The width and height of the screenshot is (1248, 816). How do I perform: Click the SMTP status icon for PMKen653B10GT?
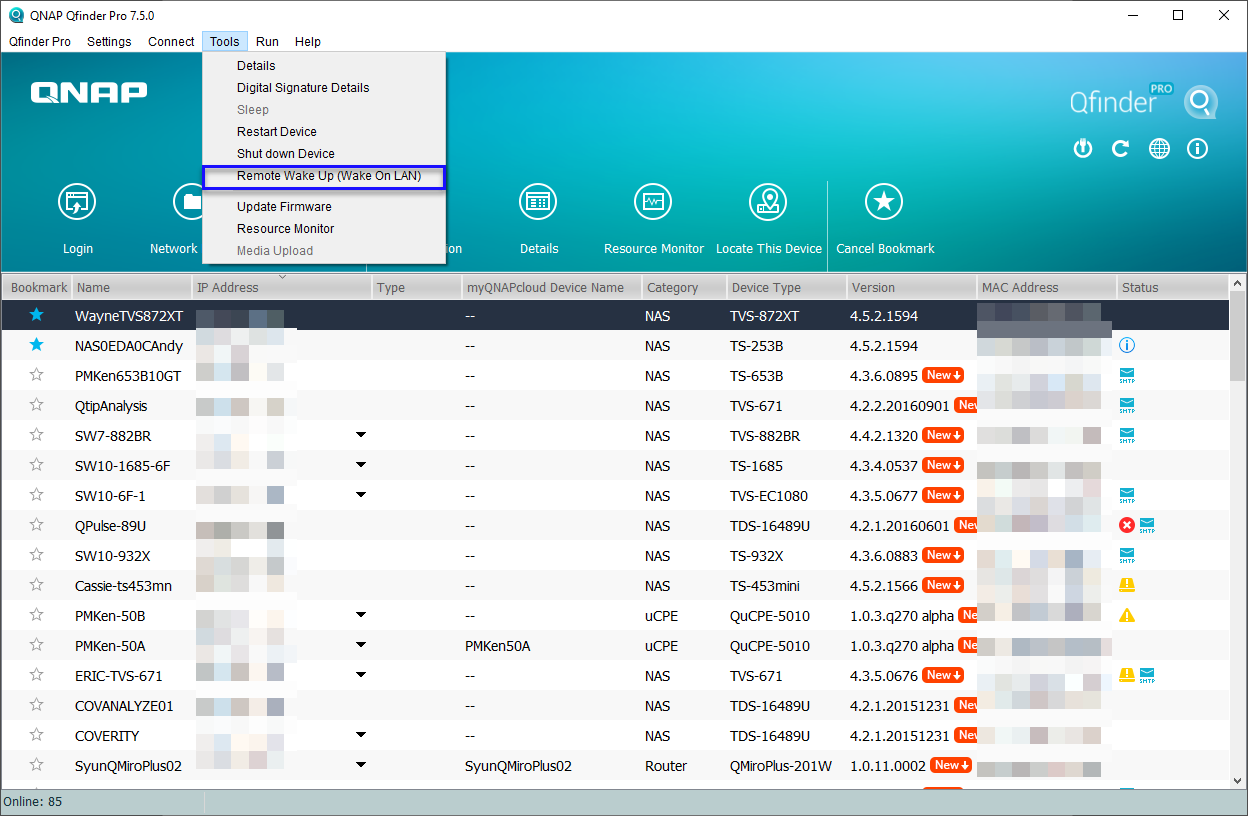pyautogui.click(x=1127, y=376)
